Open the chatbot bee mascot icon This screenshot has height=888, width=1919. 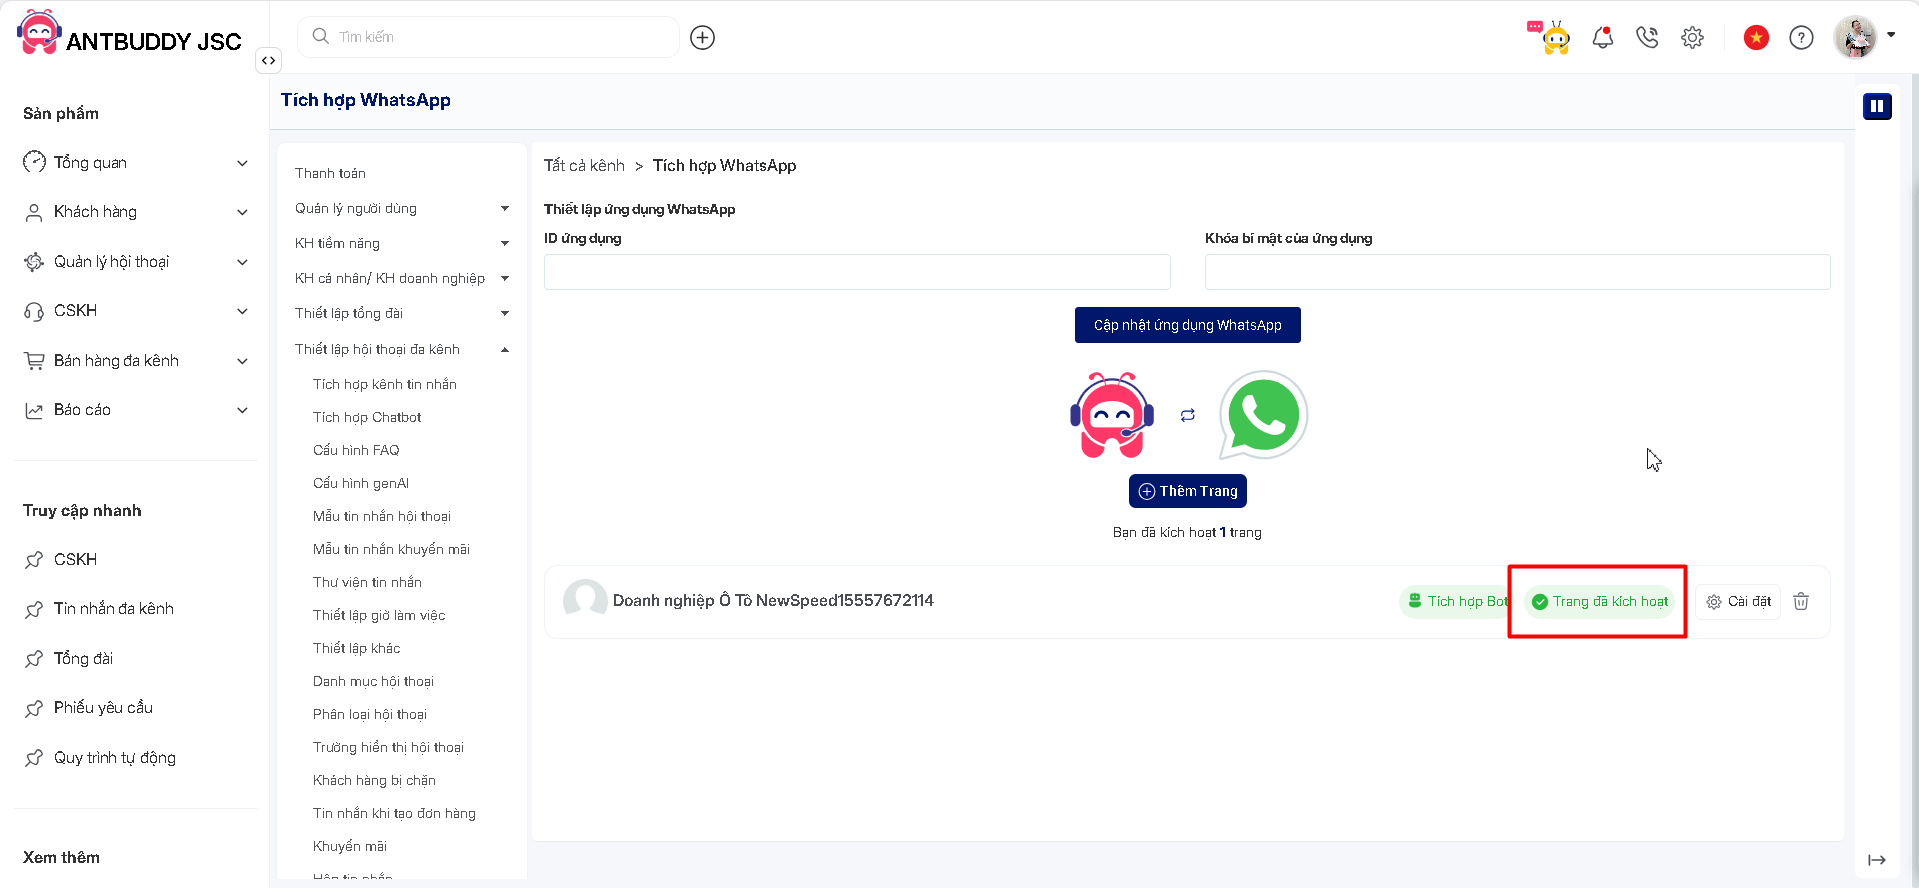coord(1549,37)
